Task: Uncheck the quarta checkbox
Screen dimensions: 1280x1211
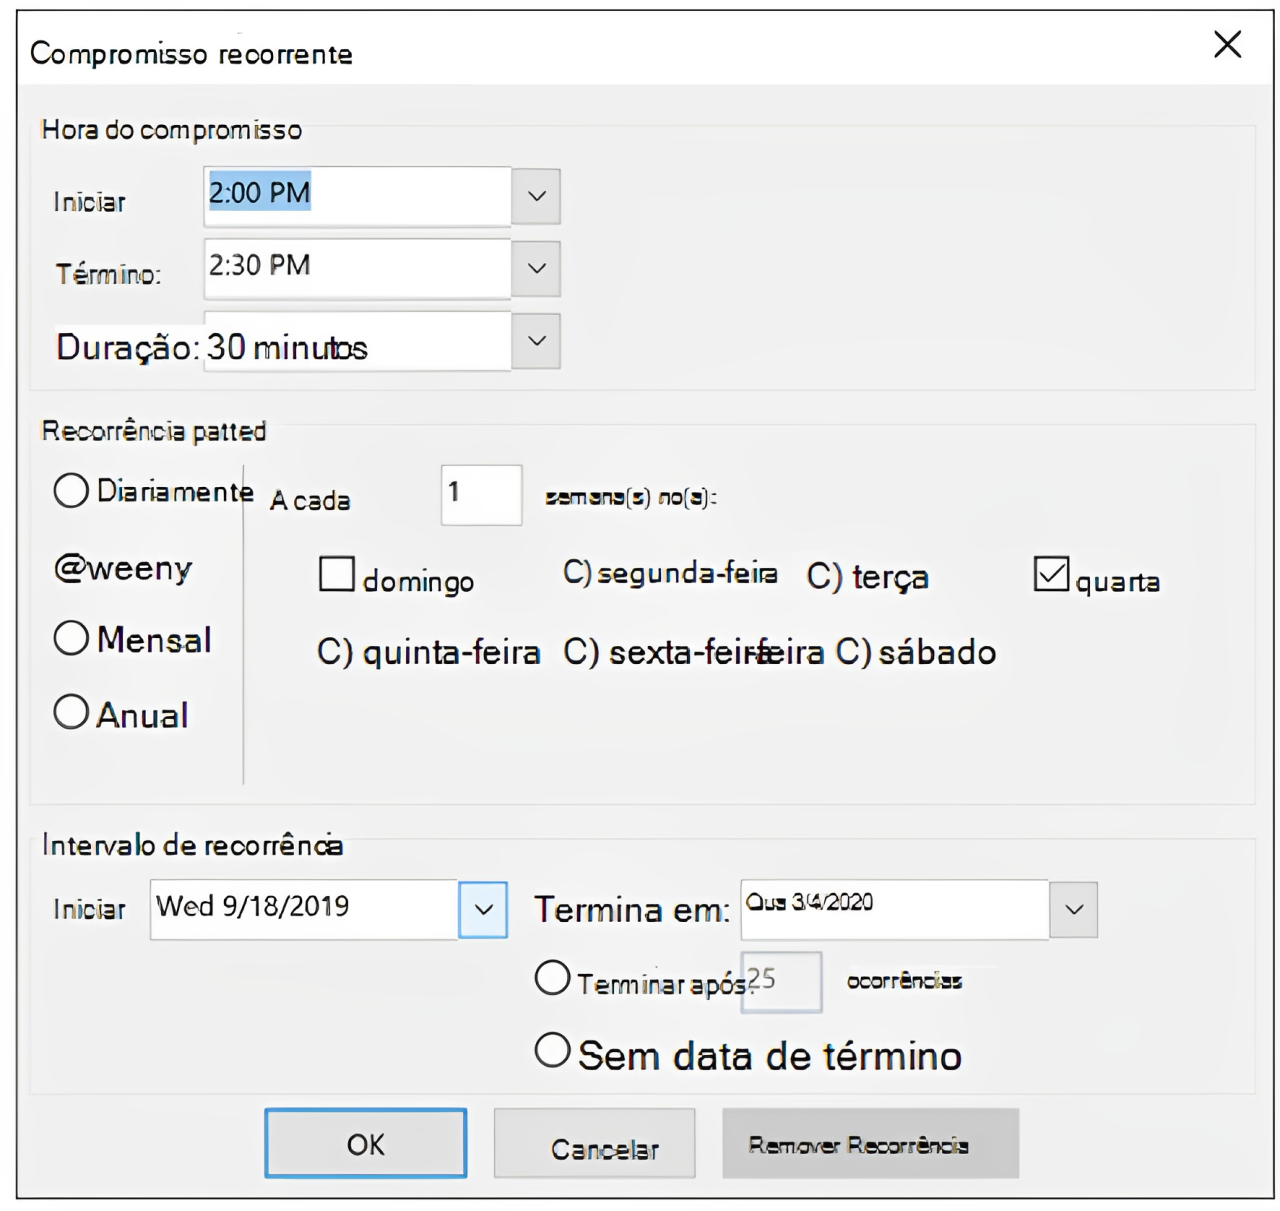Action: pyautogui.click(x=1051, y=575)
